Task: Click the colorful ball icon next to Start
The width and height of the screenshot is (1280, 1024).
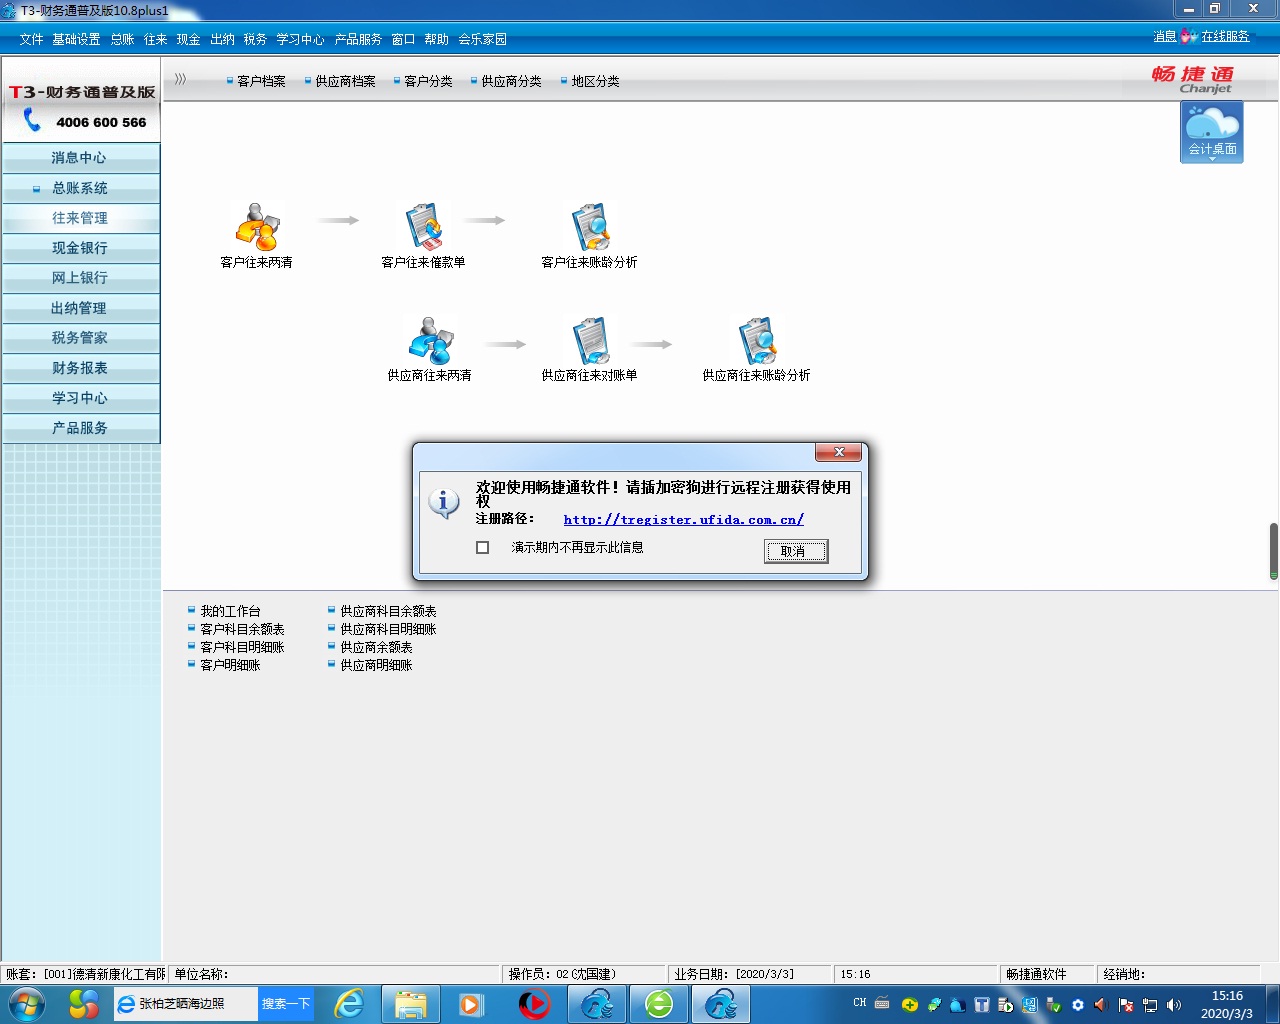Action: tap(84, 1004)
